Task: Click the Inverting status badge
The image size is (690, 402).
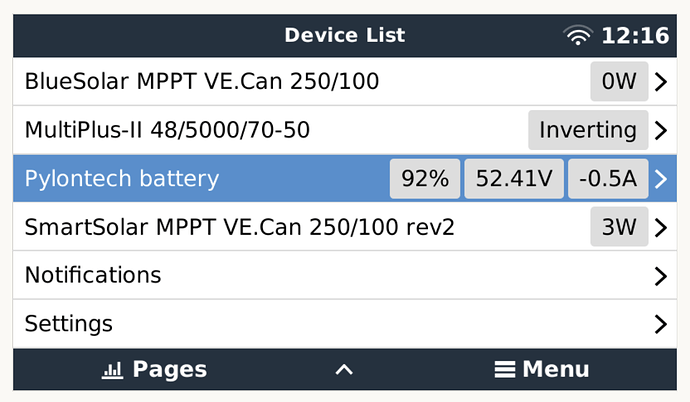Action: (x=587, y=130)
